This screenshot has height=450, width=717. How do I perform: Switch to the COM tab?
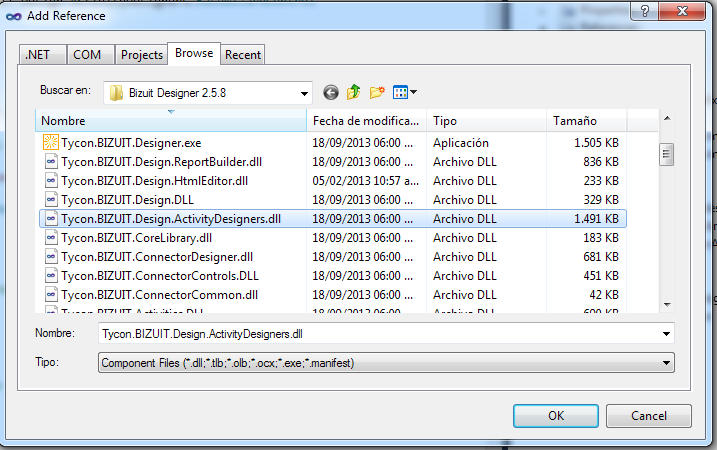pyautogui.click(x=91, y=55)
